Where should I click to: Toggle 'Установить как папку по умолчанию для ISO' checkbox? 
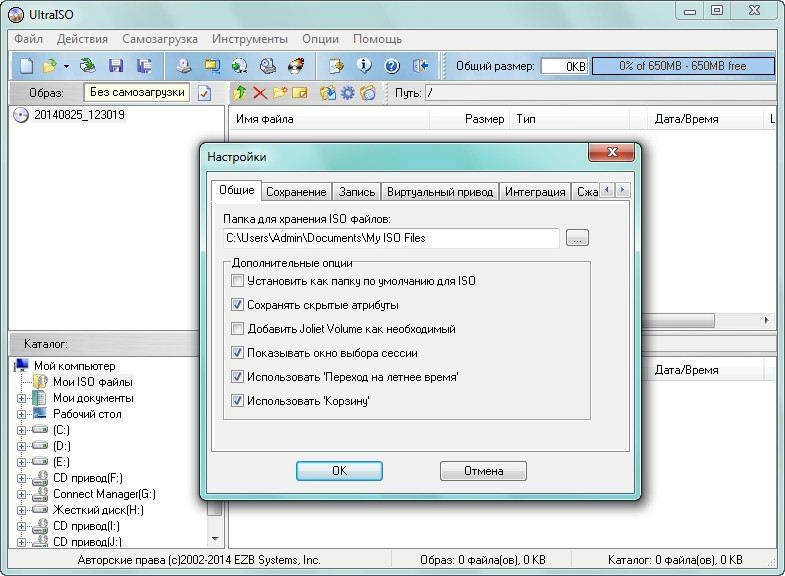click(237, 281)
